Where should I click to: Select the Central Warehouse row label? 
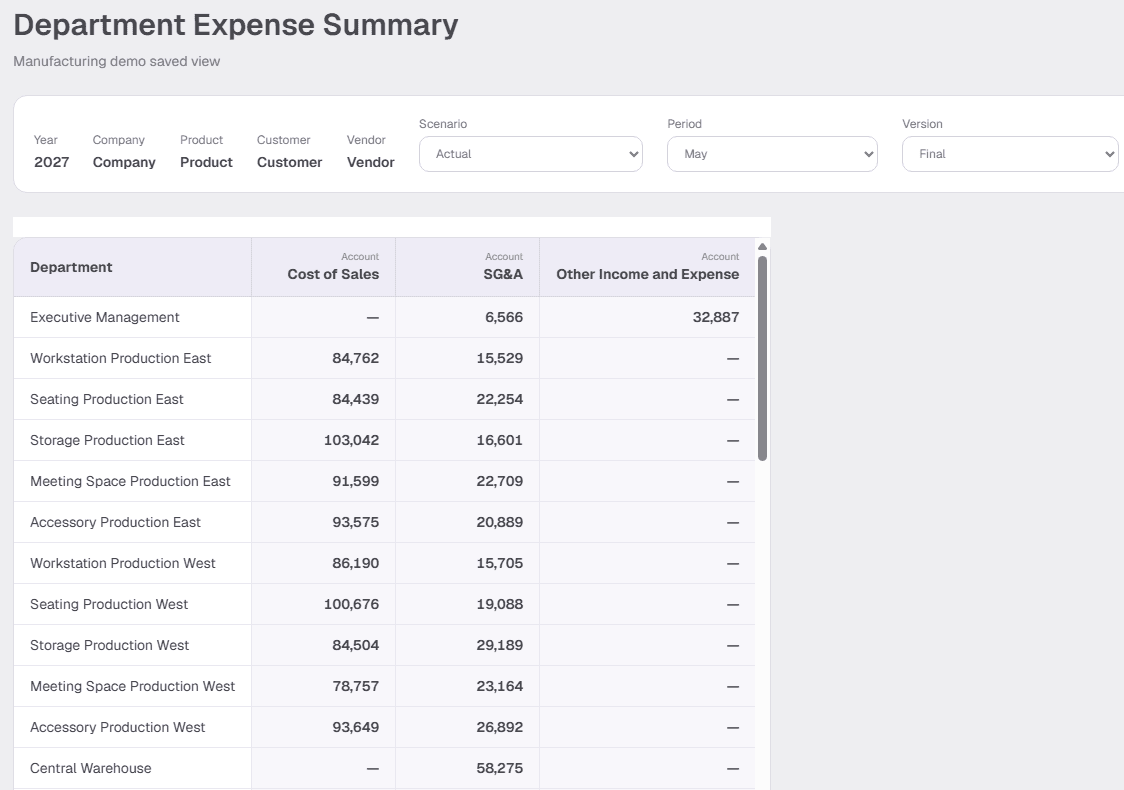(91, 768)
